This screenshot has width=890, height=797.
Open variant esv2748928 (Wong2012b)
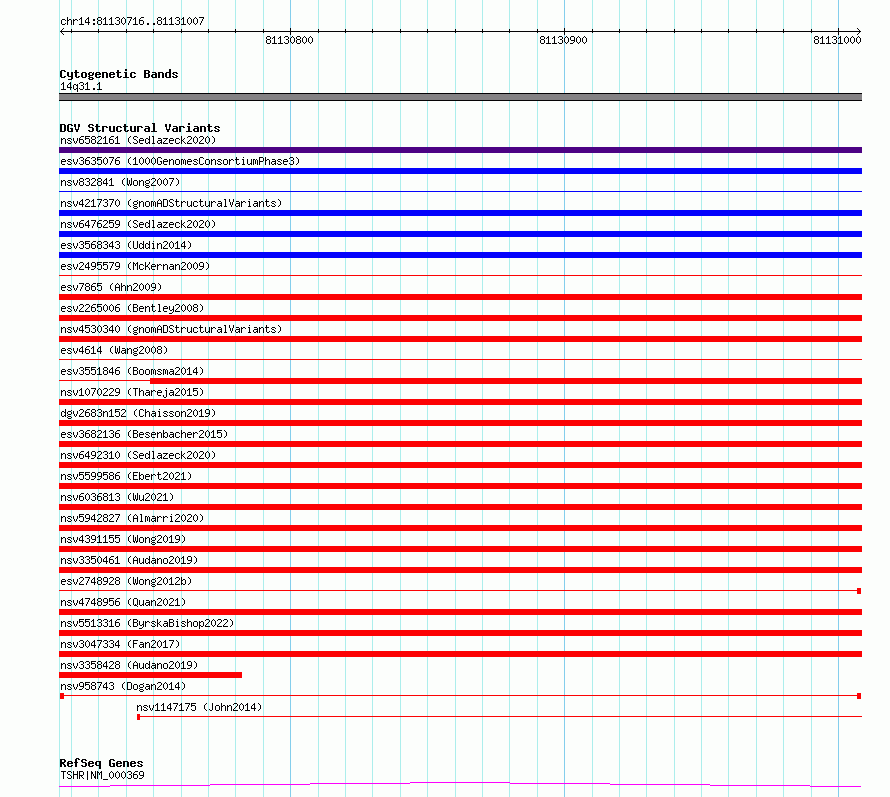tap(126, 581)
